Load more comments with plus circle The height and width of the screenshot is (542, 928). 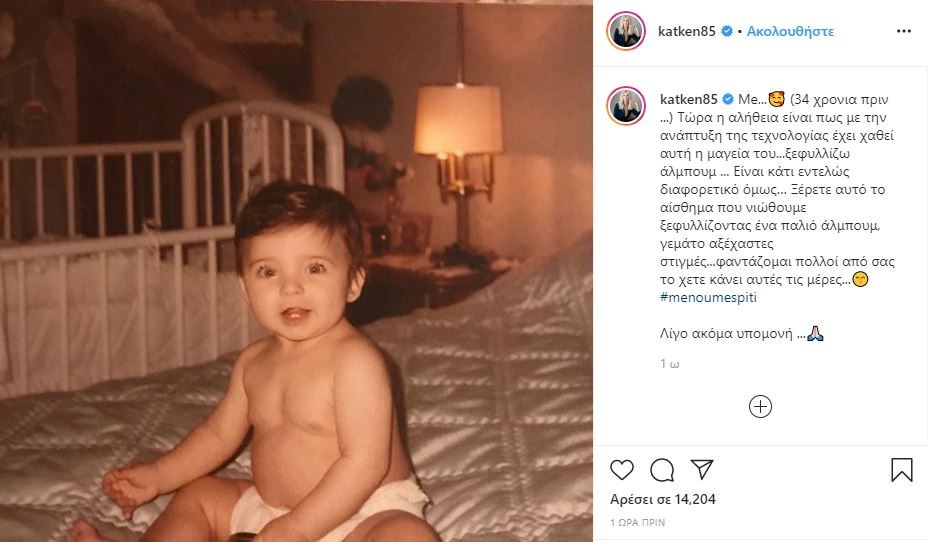(x=760, y=406)
